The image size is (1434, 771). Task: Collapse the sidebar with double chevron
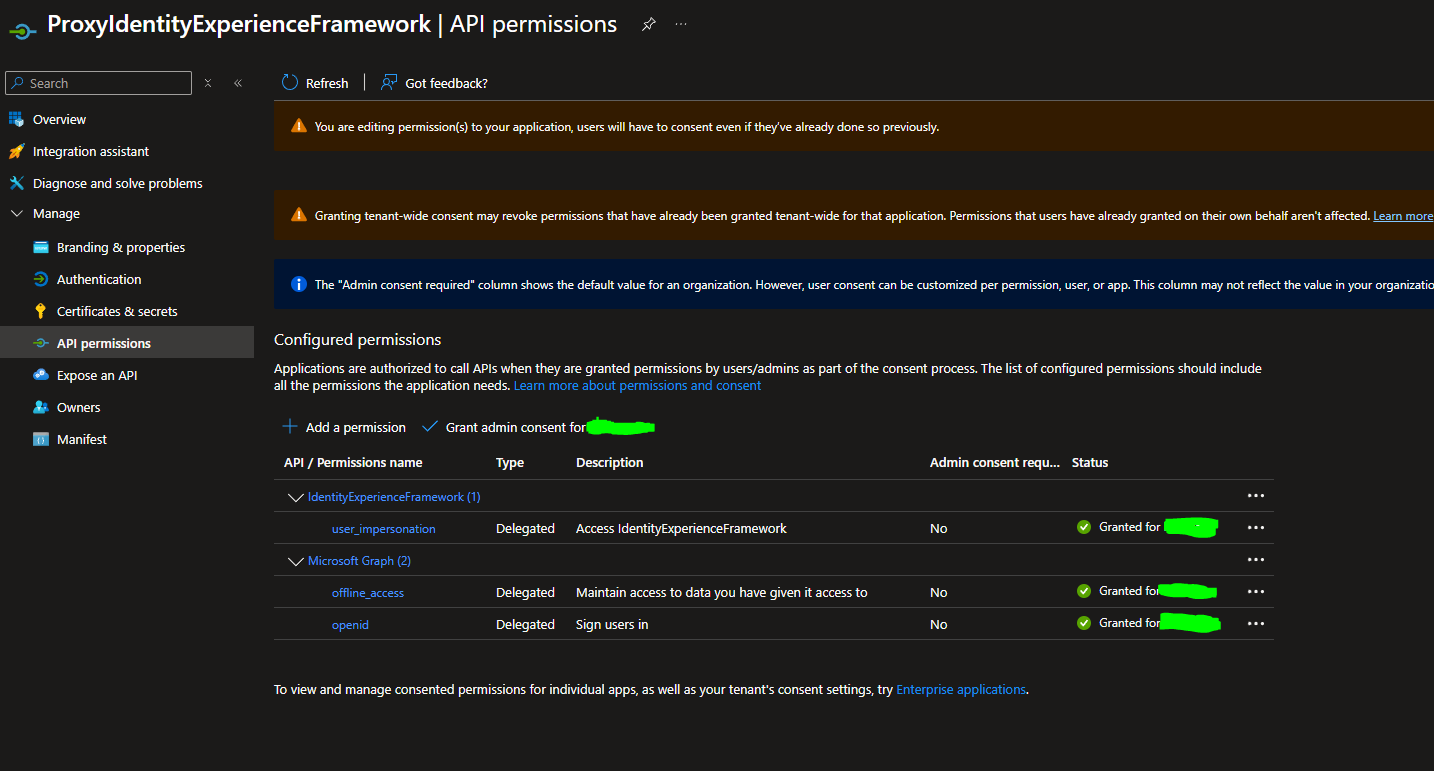coord(238,83)
